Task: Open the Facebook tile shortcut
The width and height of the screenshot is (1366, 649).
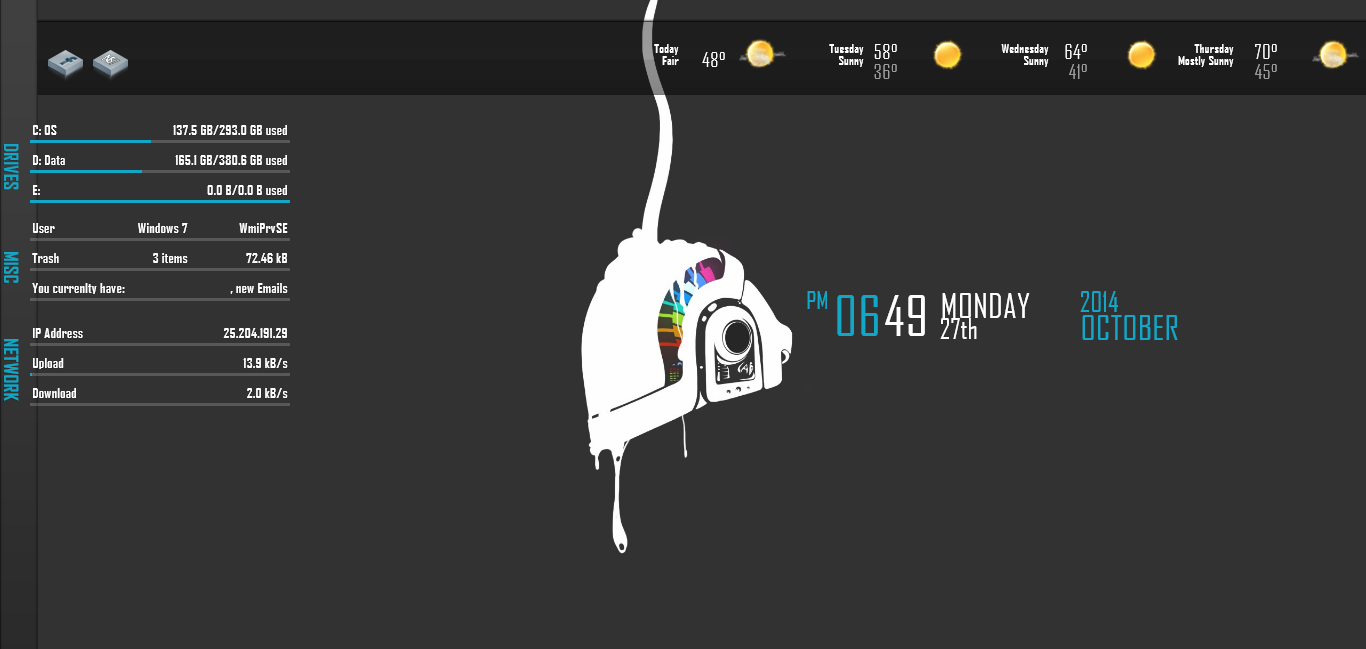Action: 65,64
